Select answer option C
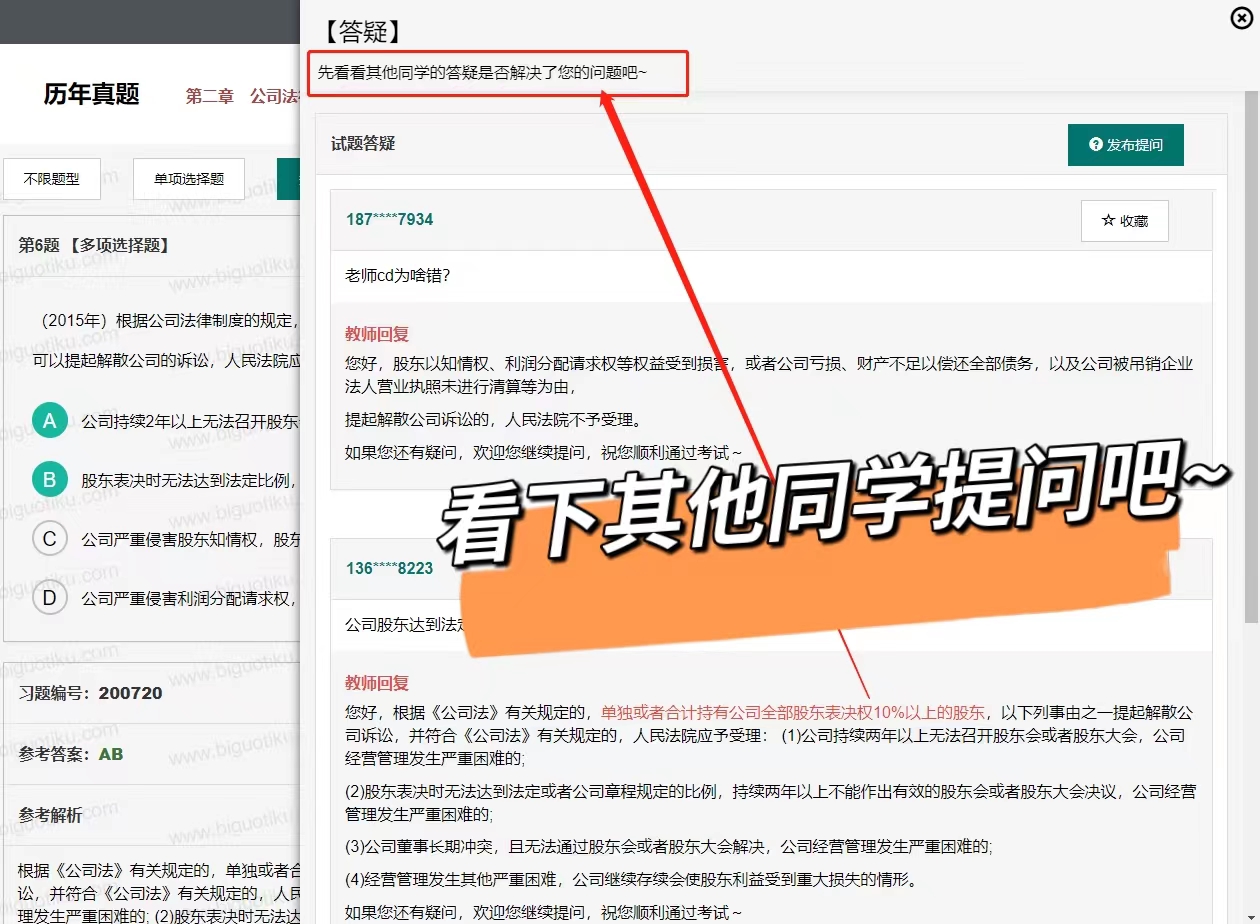Screen dimensions: 1260x924 coord(49,540)
